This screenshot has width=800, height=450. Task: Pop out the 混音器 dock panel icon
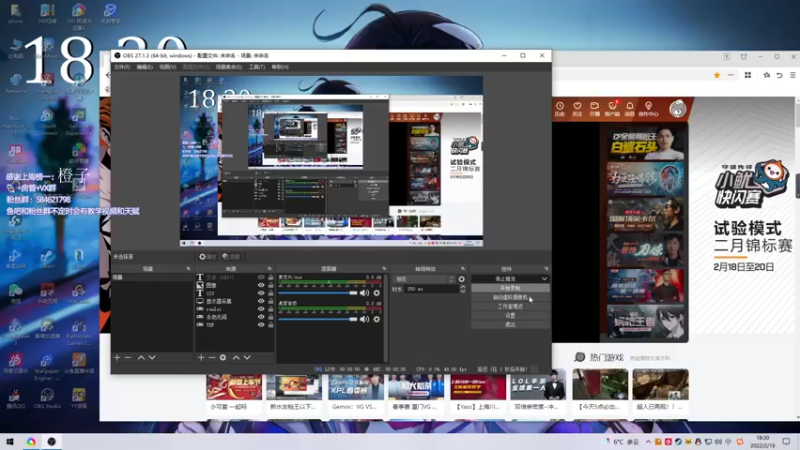(x=384, y=269)
